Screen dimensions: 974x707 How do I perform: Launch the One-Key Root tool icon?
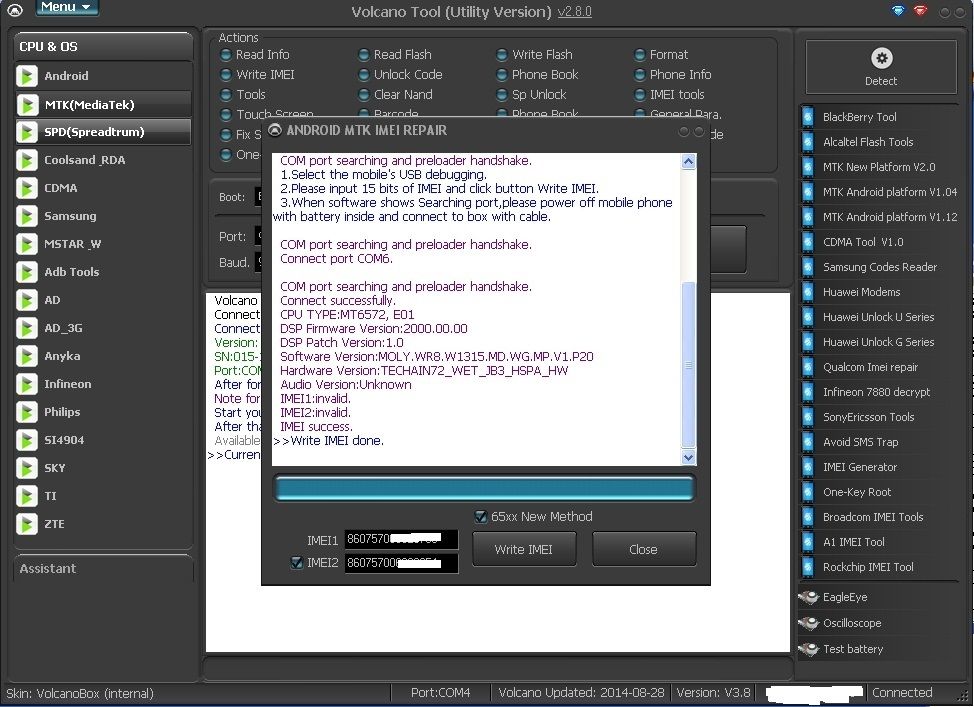[808, 492]
